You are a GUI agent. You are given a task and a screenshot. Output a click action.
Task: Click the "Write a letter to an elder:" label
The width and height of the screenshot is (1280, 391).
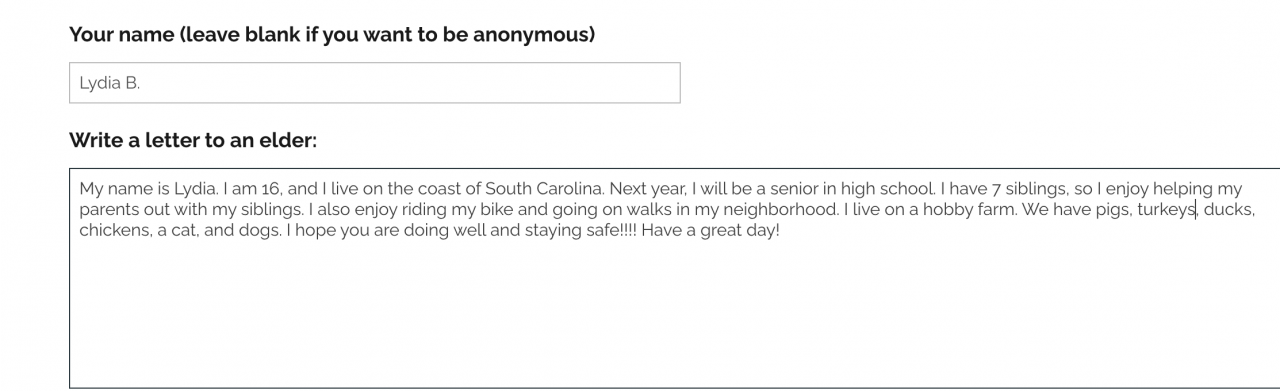(193, 140)
